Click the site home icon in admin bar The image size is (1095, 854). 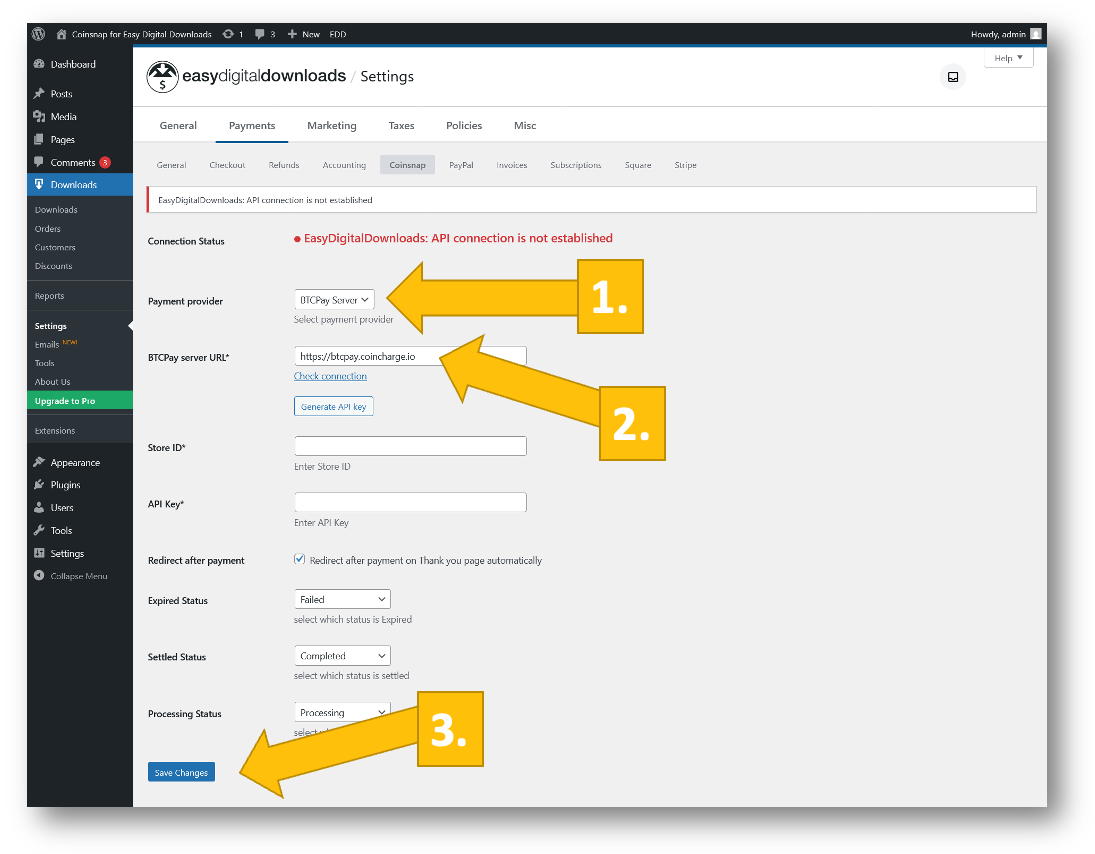coord(61,34)
